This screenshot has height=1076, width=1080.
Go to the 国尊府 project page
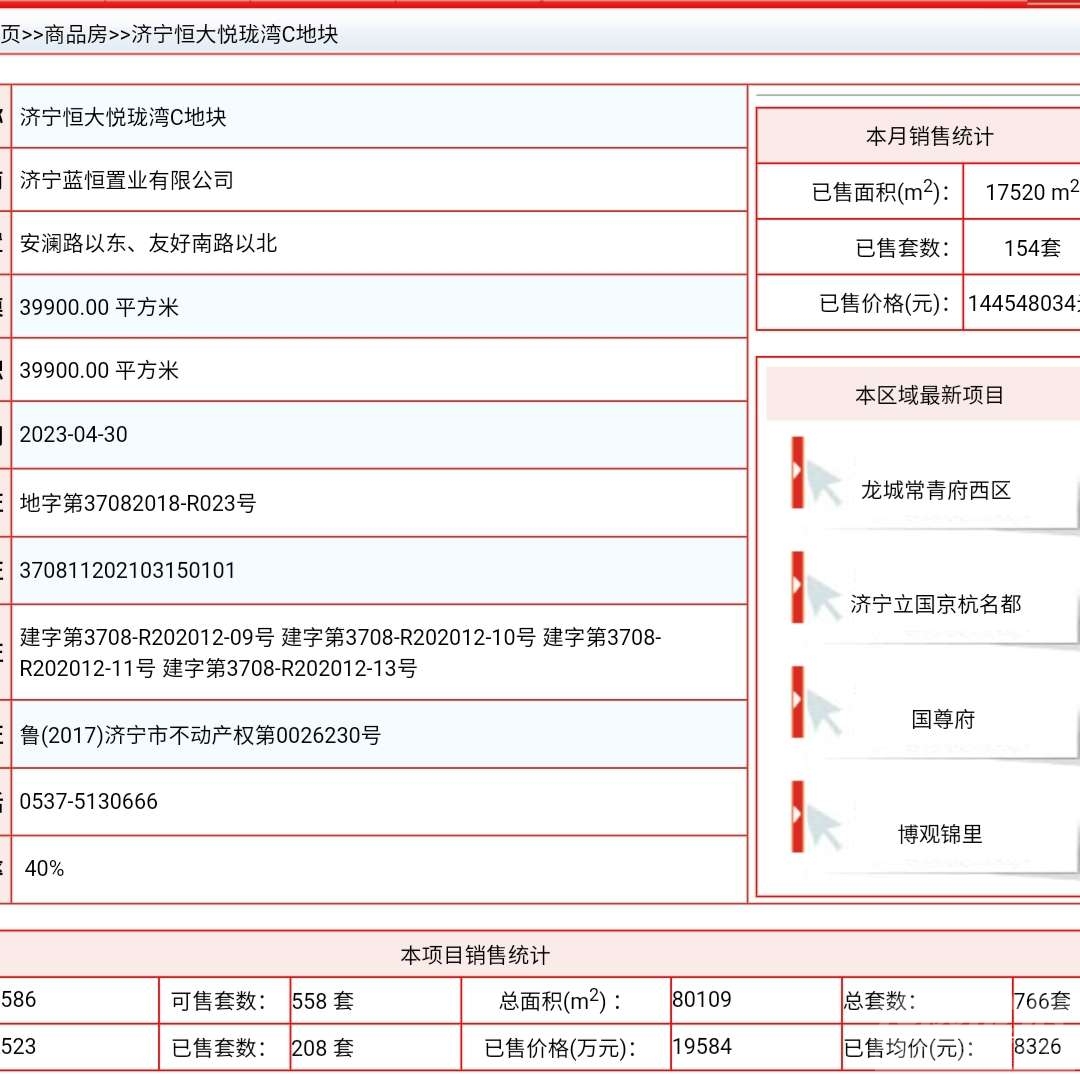click(x=942, y=719)
